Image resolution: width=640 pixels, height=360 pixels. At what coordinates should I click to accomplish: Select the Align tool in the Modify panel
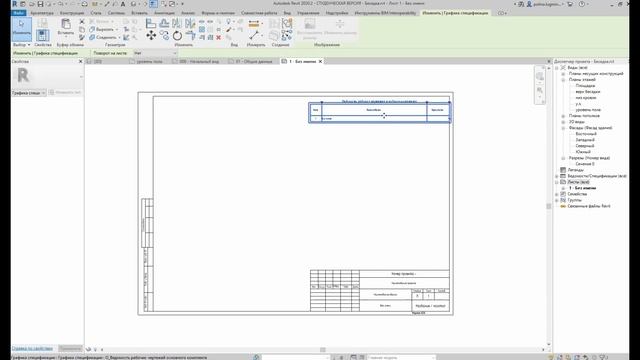click(x=151, y=23)
